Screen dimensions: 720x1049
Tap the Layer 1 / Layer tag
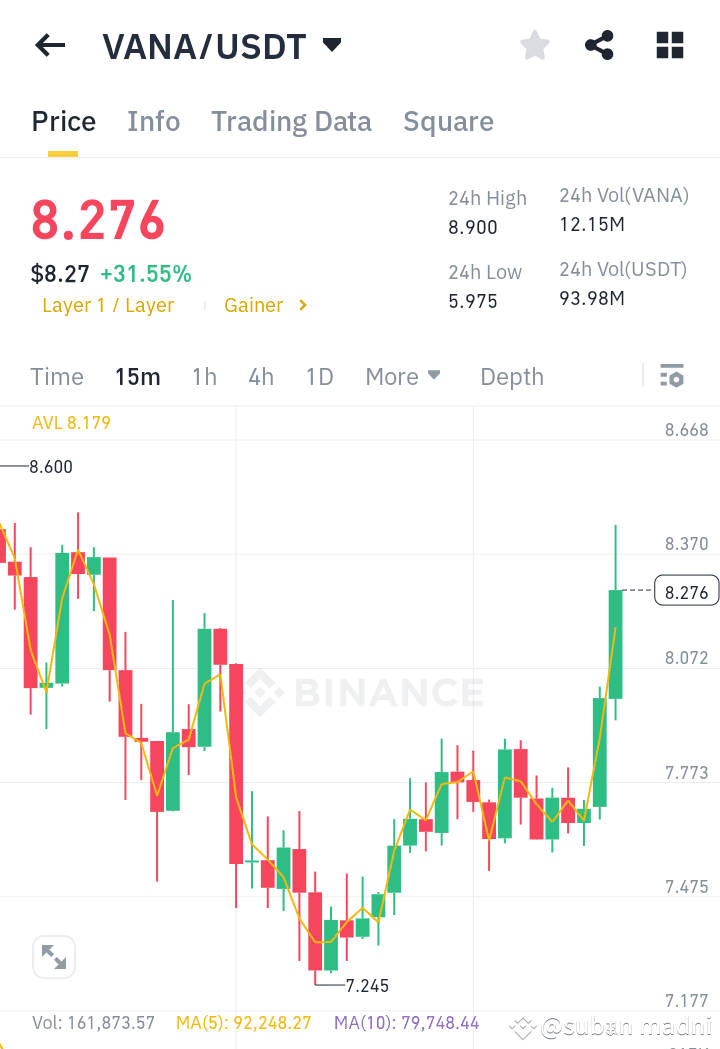click(108, 305)
